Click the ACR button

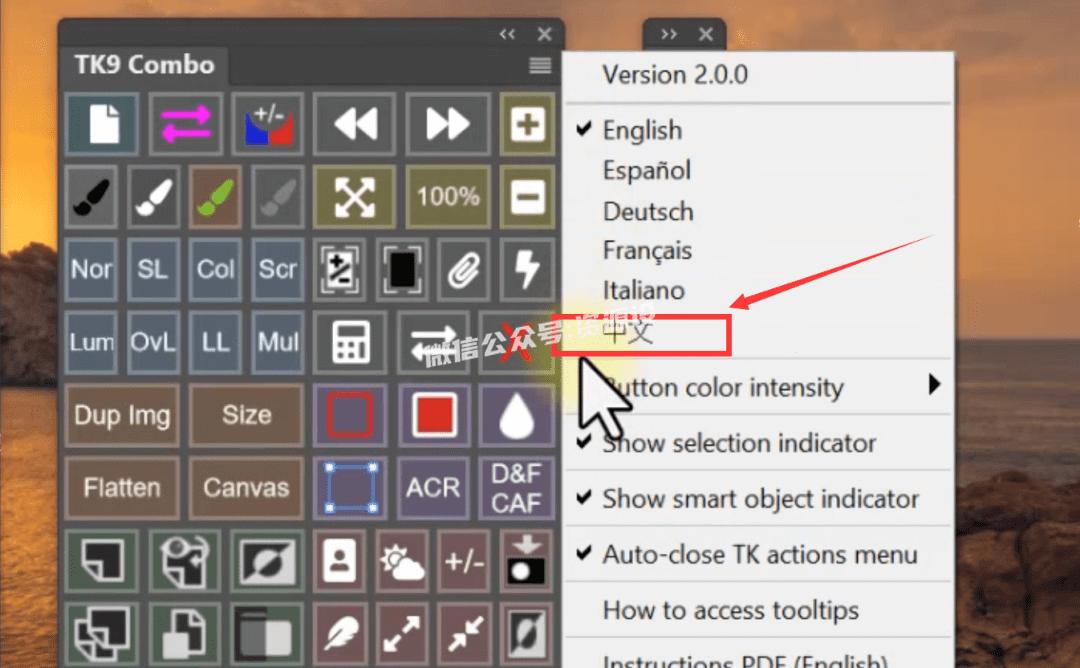pos(434,488)
